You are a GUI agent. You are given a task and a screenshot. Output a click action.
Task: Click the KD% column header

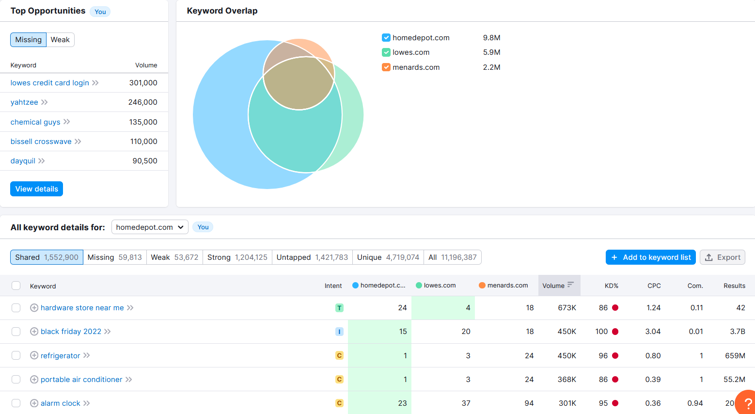(612, 285)
